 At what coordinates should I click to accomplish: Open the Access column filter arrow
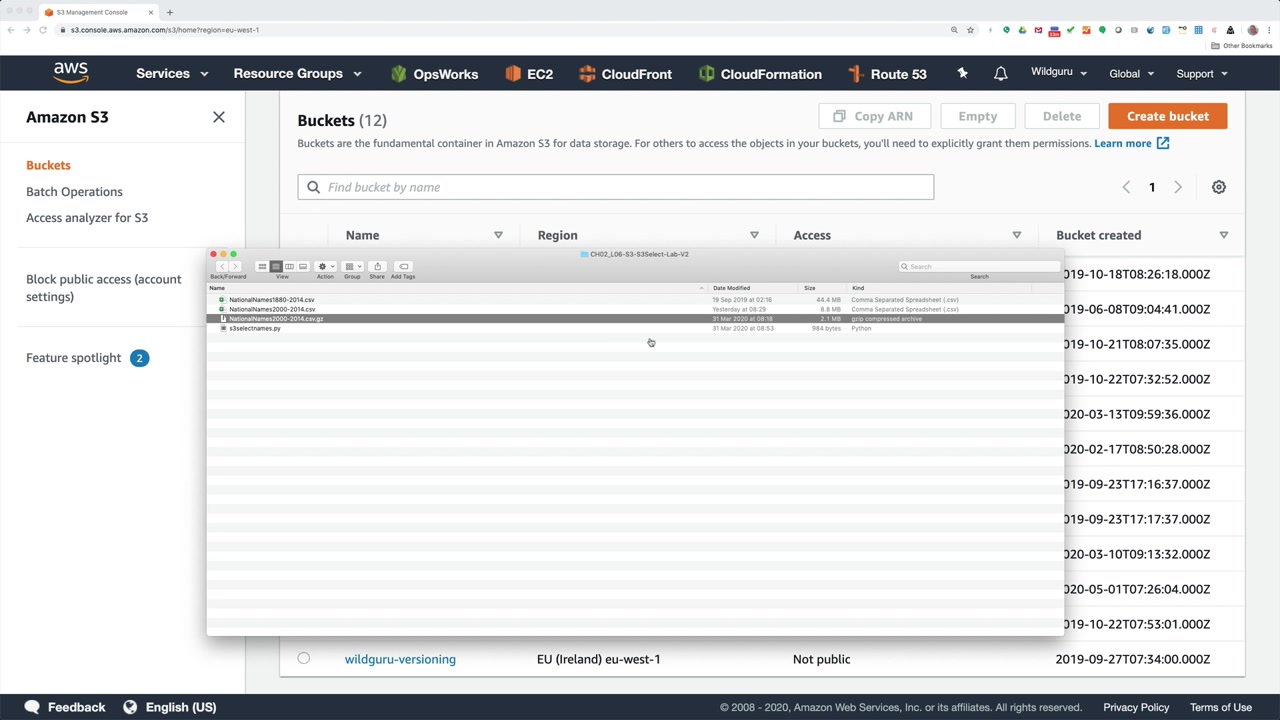pyautogui.click(x=1016, y=235)
